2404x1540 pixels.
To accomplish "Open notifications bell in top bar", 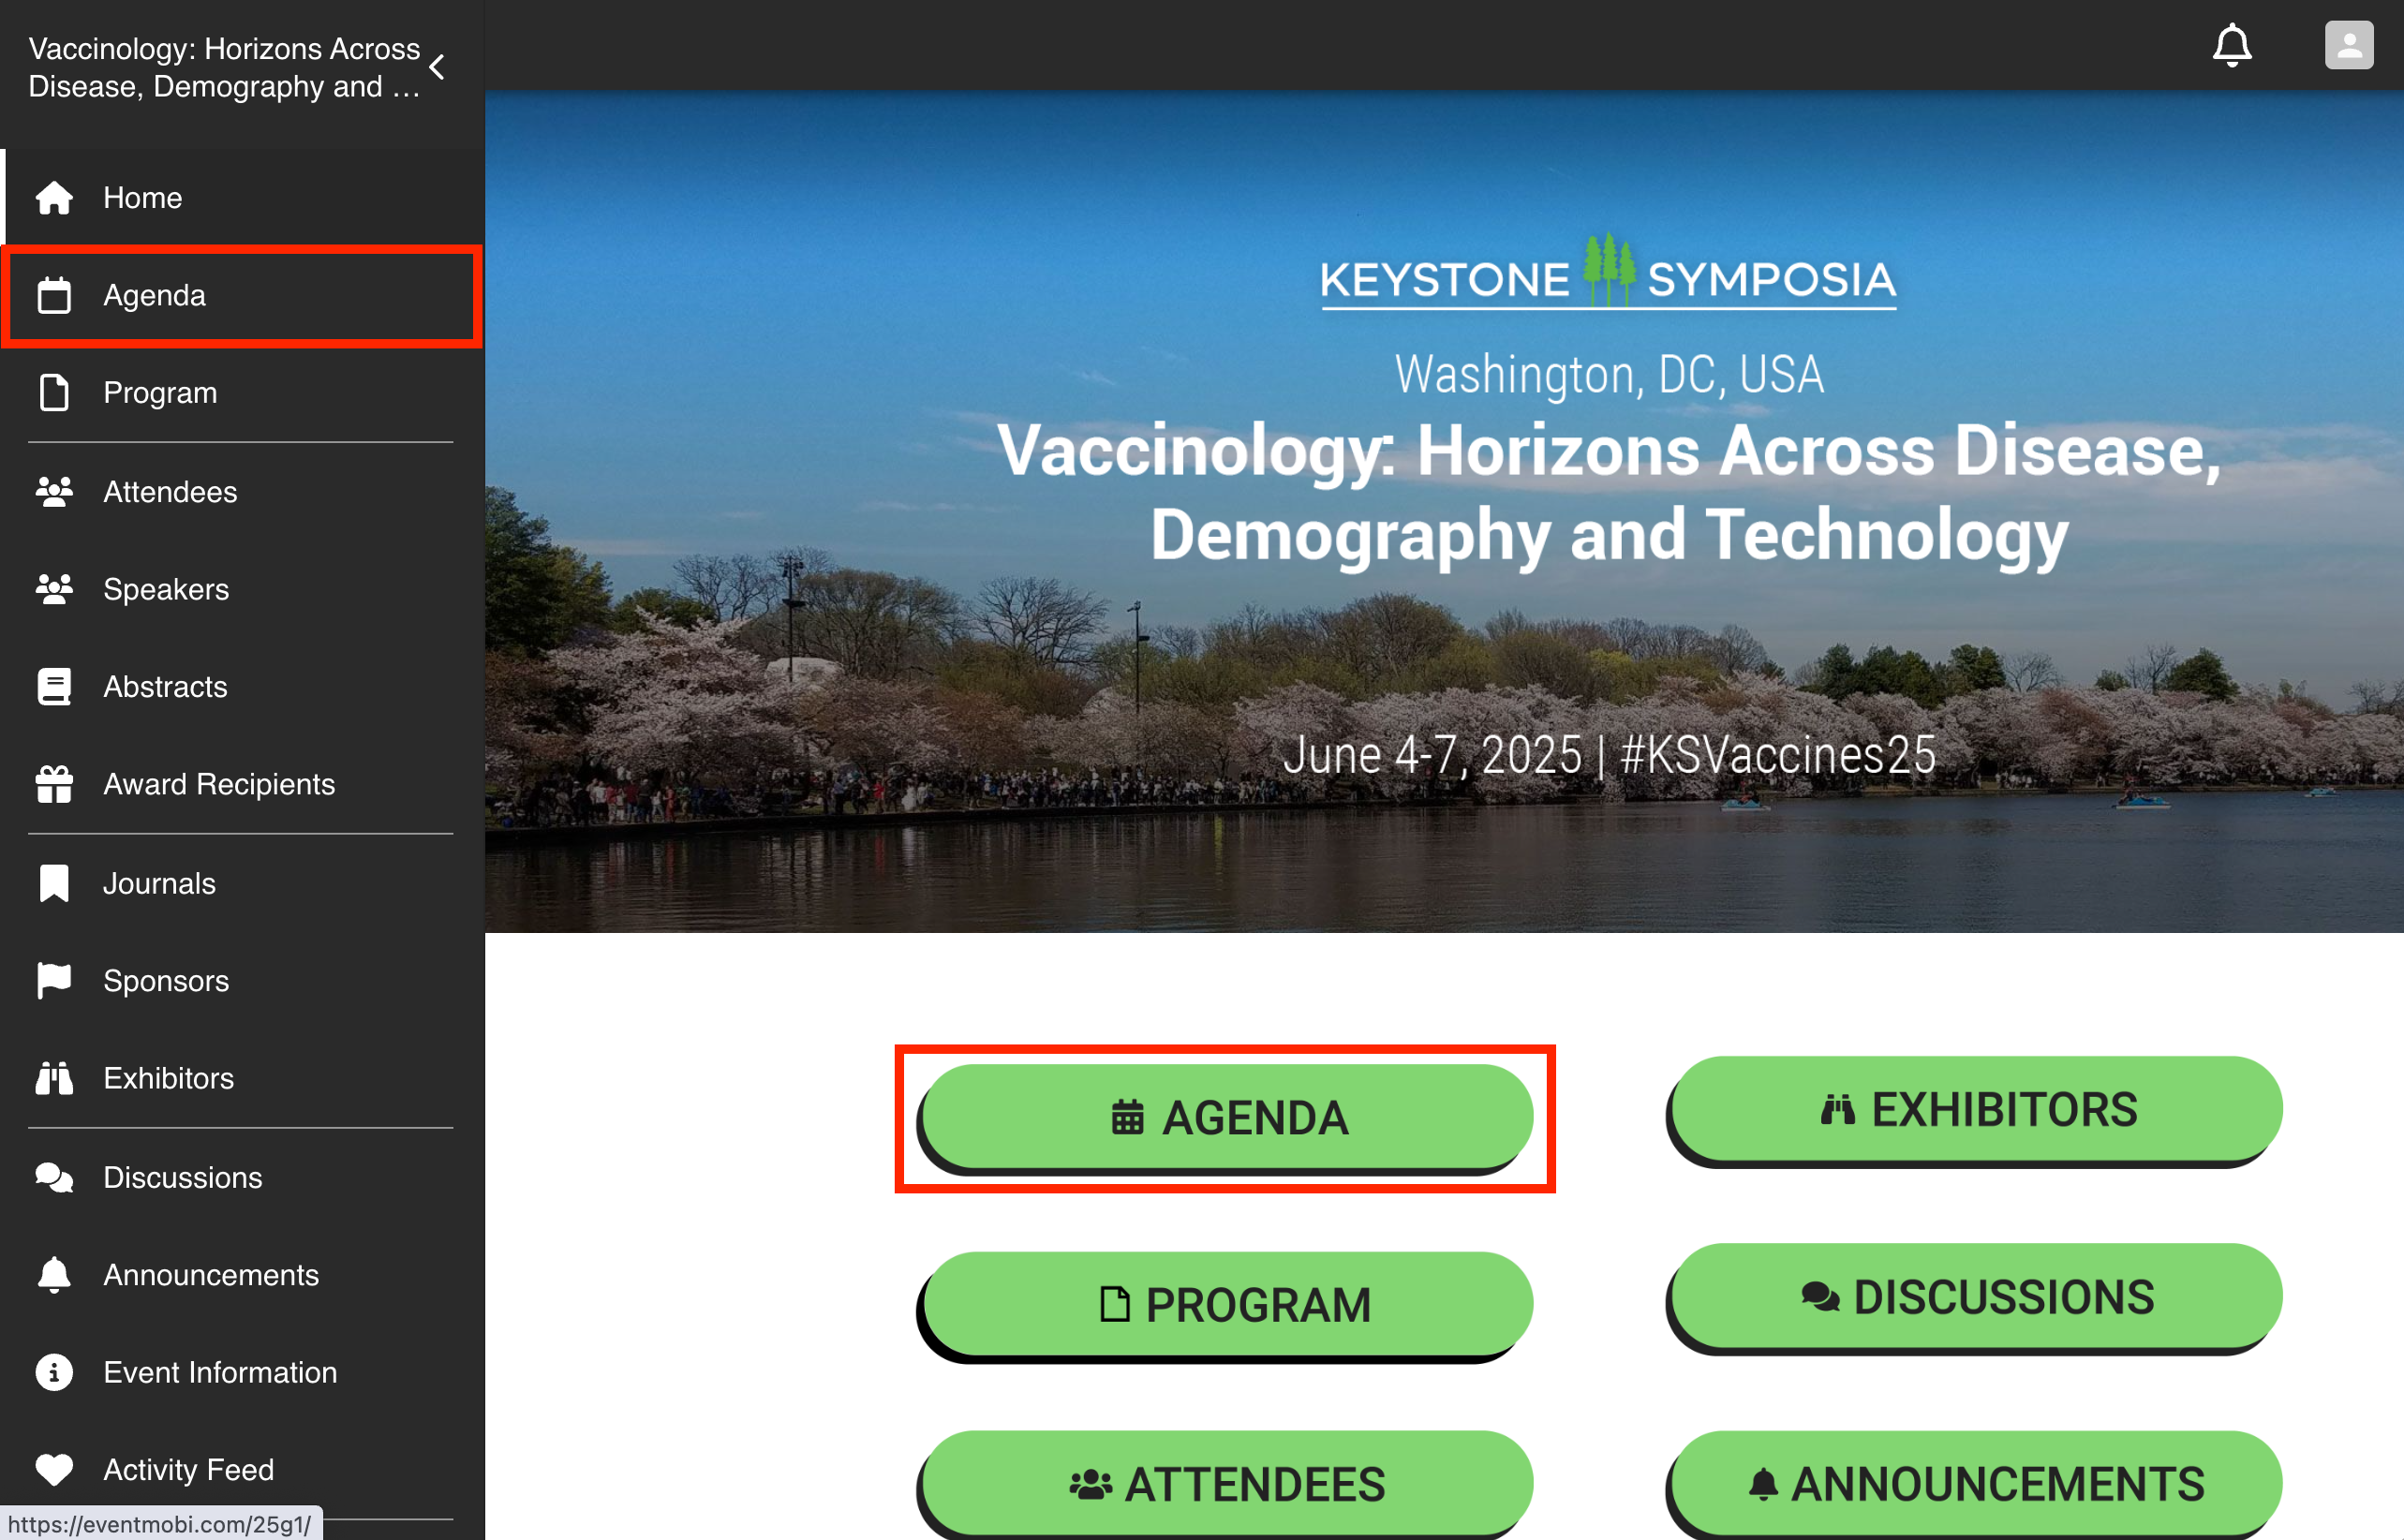I will point(2231,45).
